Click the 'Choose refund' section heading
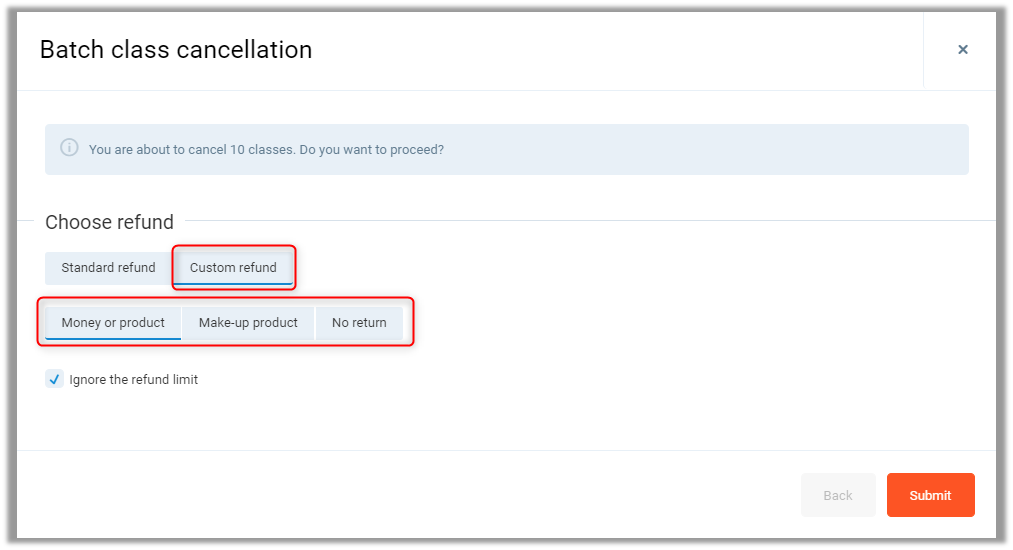This screenshot has height=550, width=1013. click(x=109, y=222)
